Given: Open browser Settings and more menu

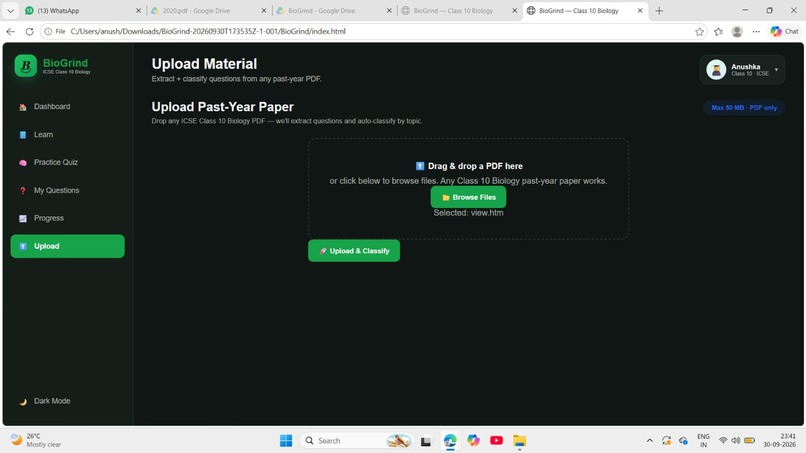Looking at the screenshot, I should (x=756, y=31).
